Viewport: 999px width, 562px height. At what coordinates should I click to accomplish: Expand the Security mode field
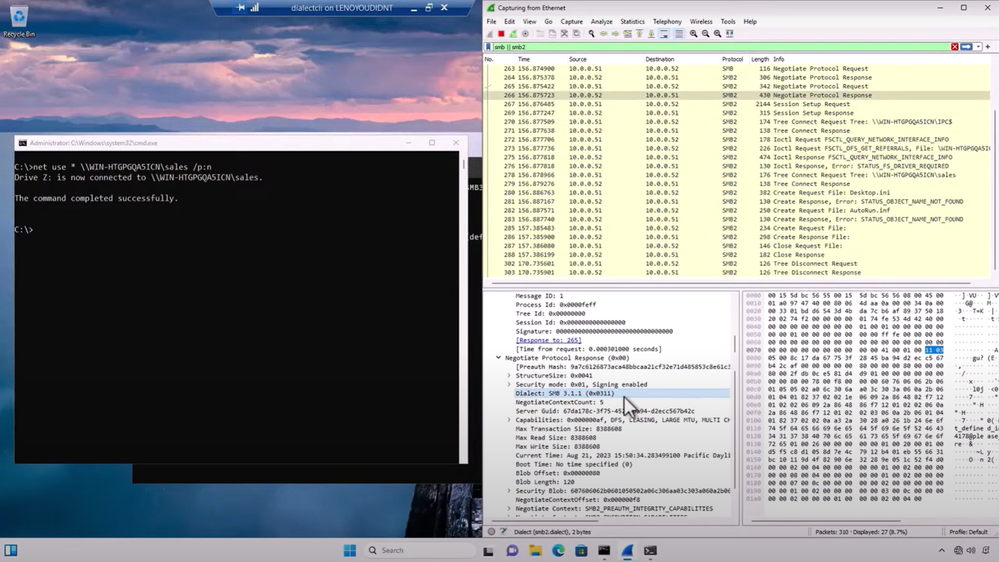509,385
